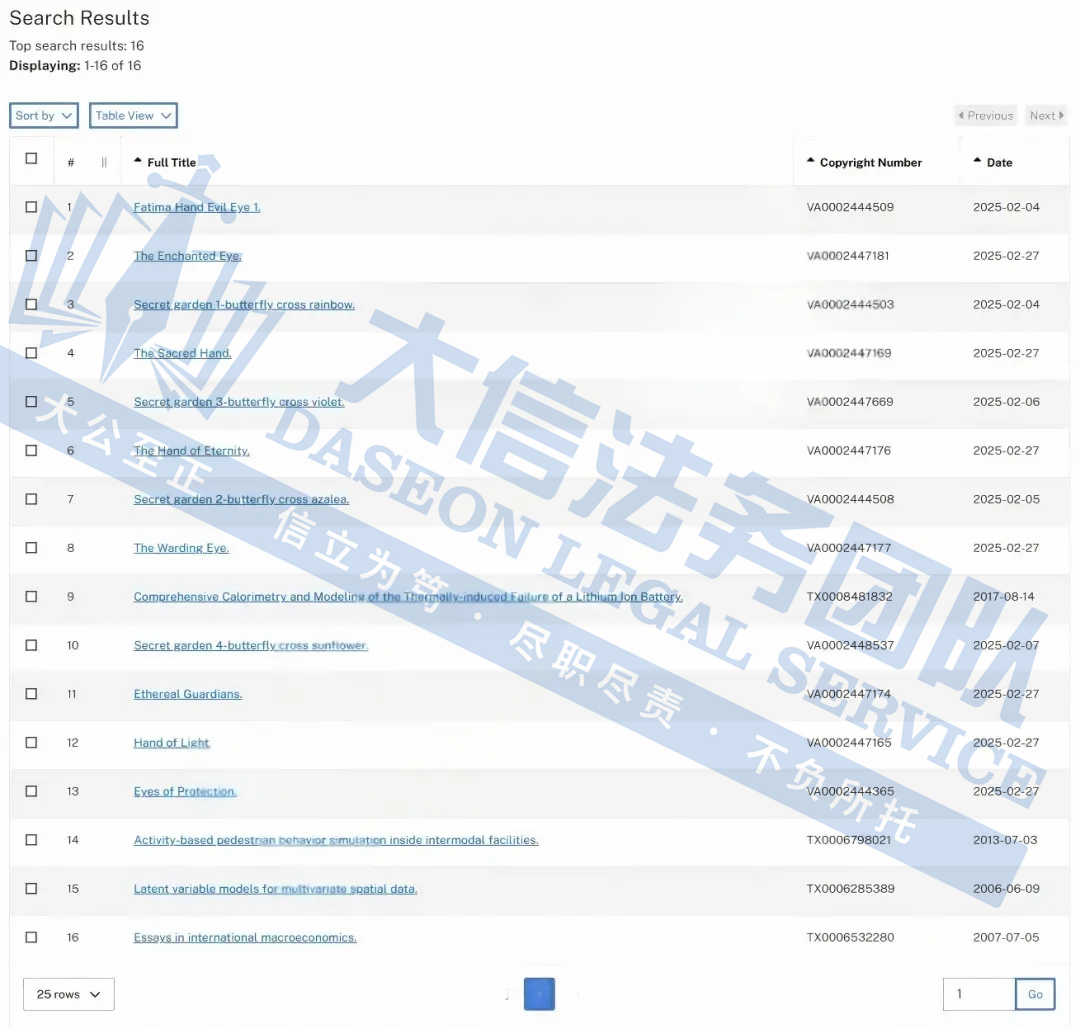Click the Previous page button
The image size is (1080, 1029).
point(985,116)
